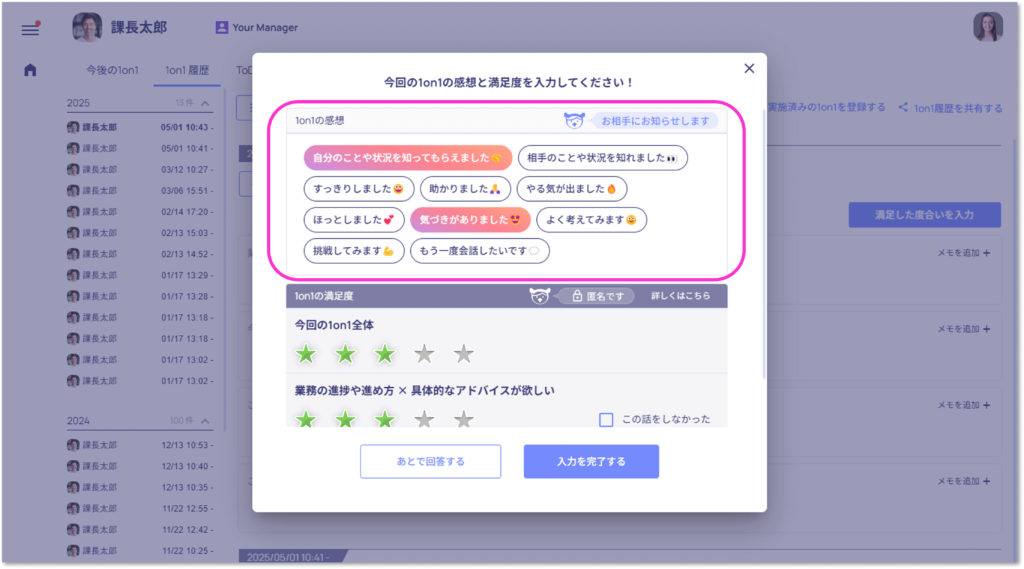Check この話をしなかった checkbox
The width and height of the screenshot is (1024, 569).
click(x=606, y=419)
